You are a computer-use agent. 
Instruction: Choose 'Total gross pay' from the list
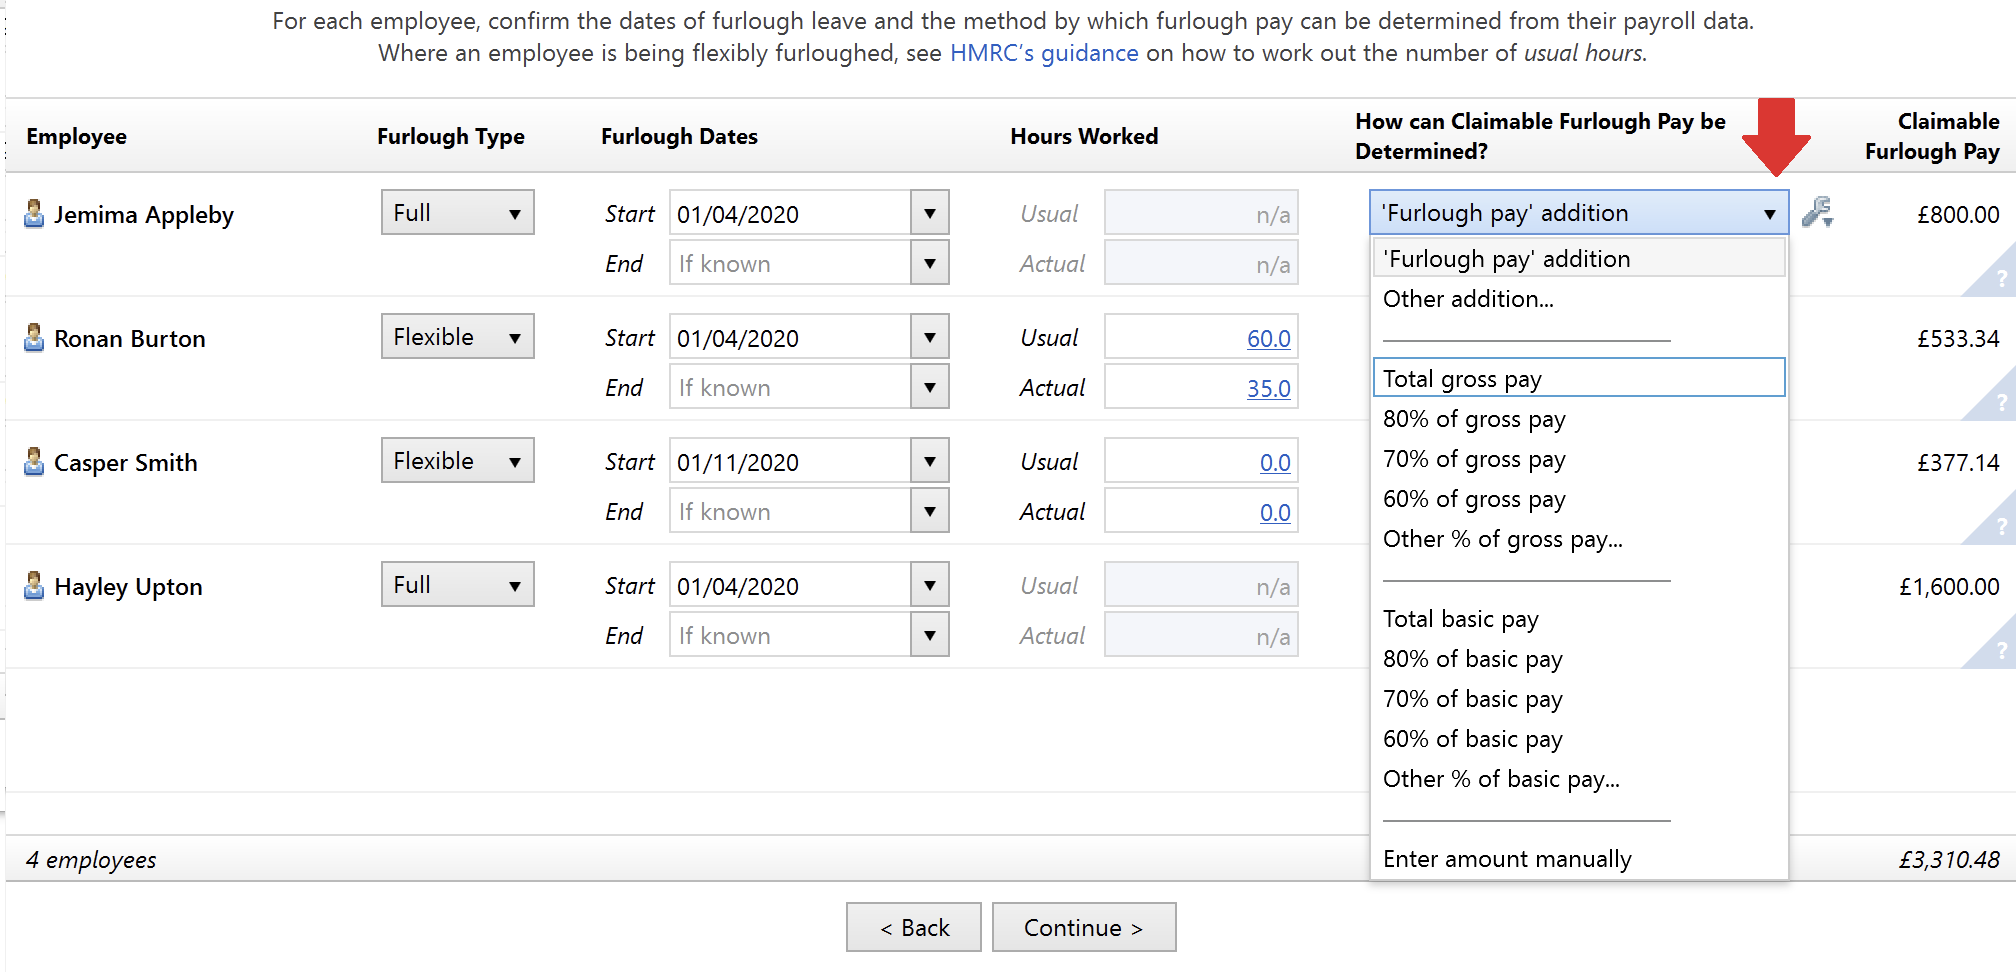click(x=1579, y=378)
